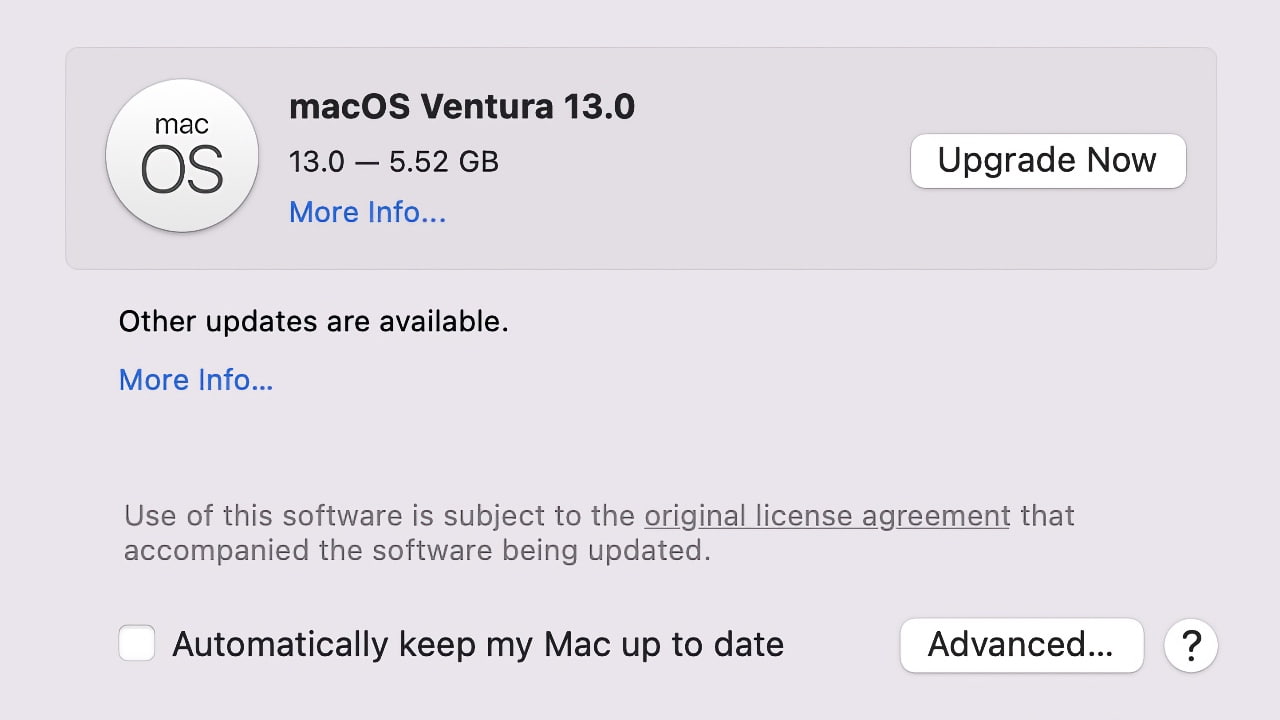The height and width of the screenshot is (720, 1280).
Task: Click the 13.0 — 5.52 GB size text
Action: 393,162
